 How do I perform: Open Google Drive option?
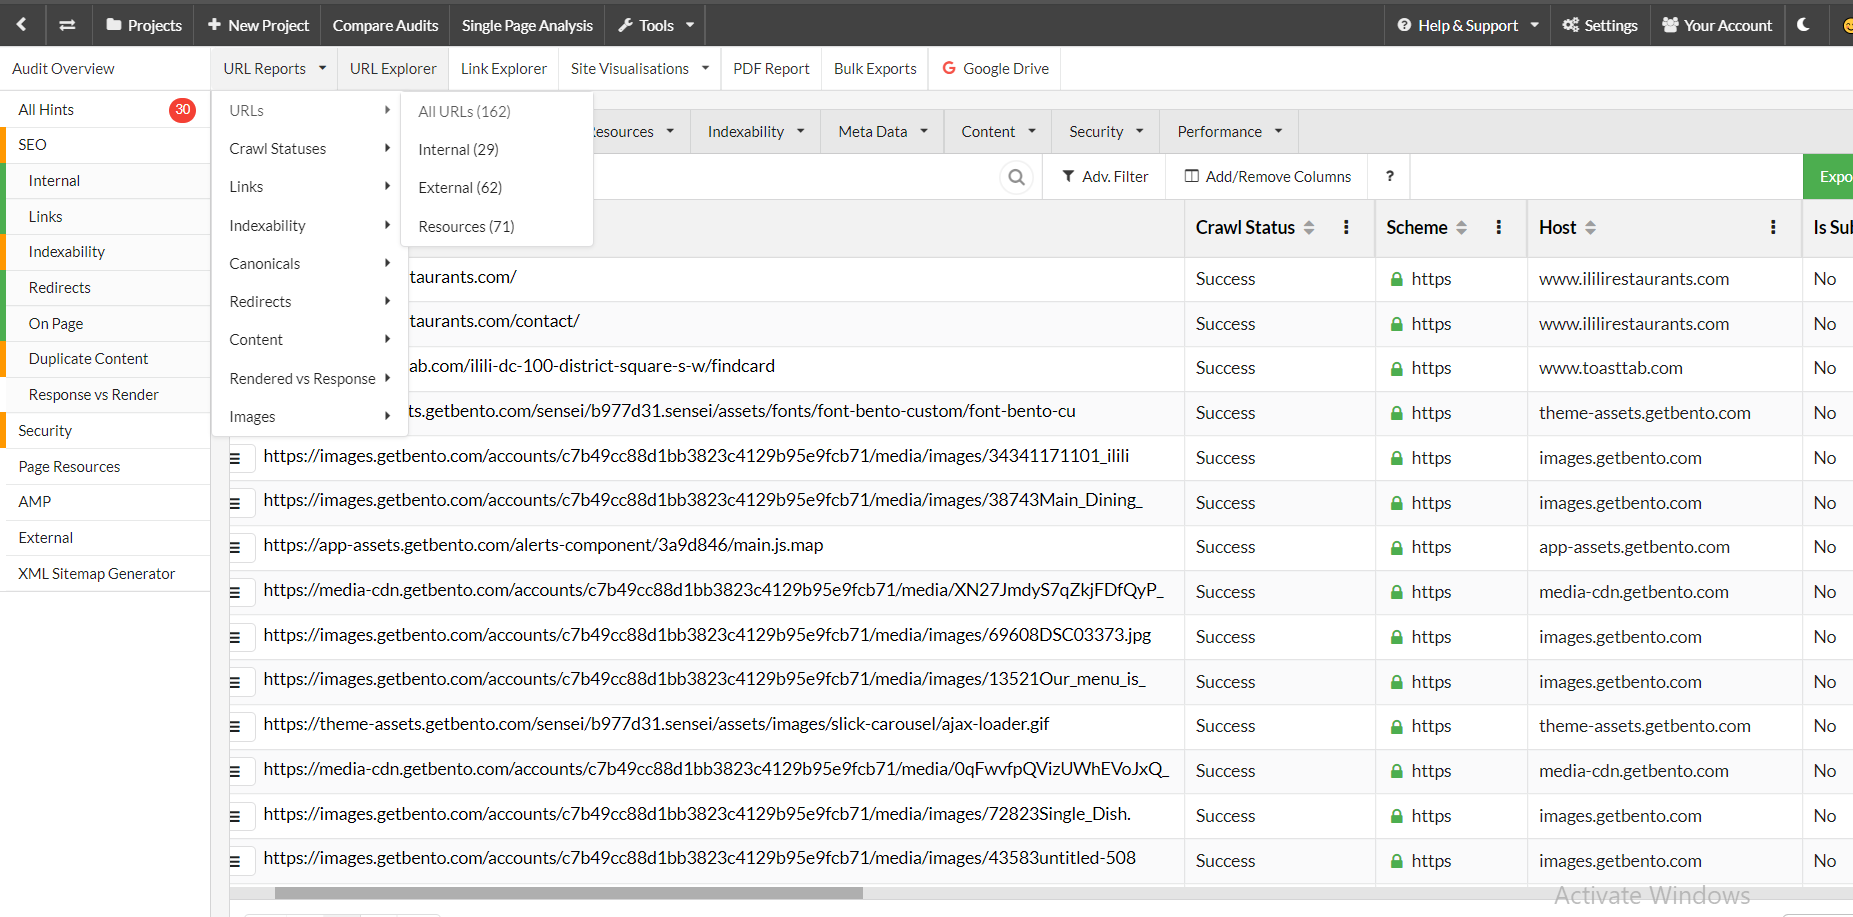(995, 69)
